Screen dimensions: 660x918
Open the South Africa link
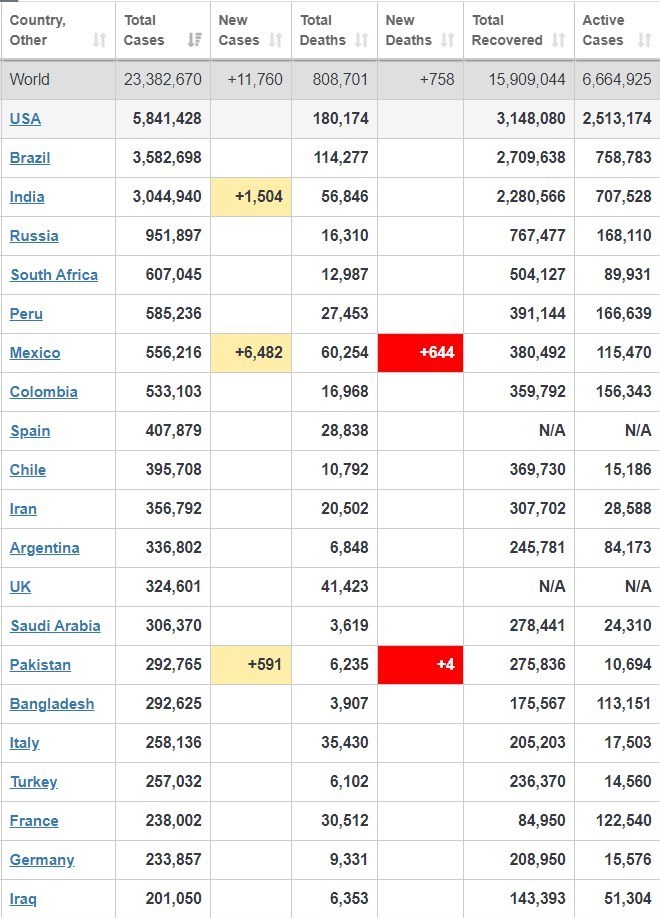[x=54, y=275]
